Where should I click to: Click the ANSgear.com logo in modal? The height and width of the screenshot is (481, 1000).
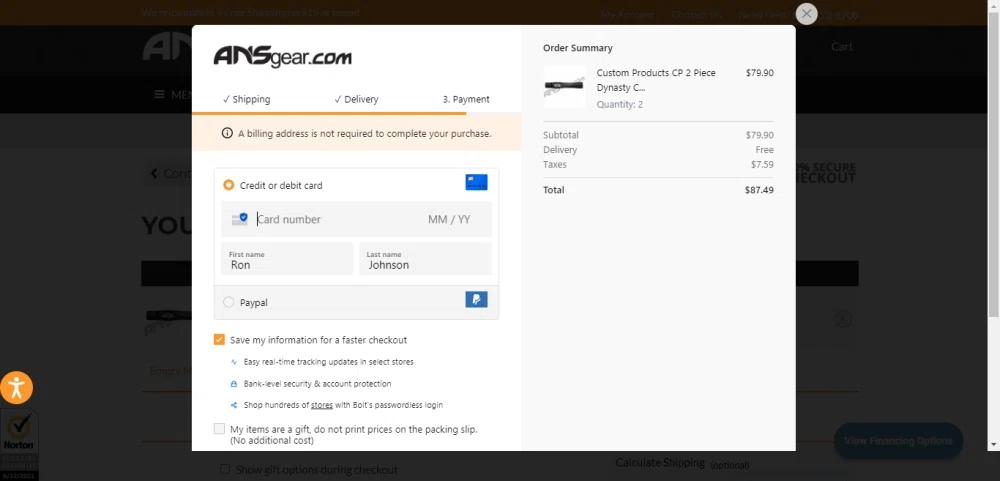tap(283, 57)
